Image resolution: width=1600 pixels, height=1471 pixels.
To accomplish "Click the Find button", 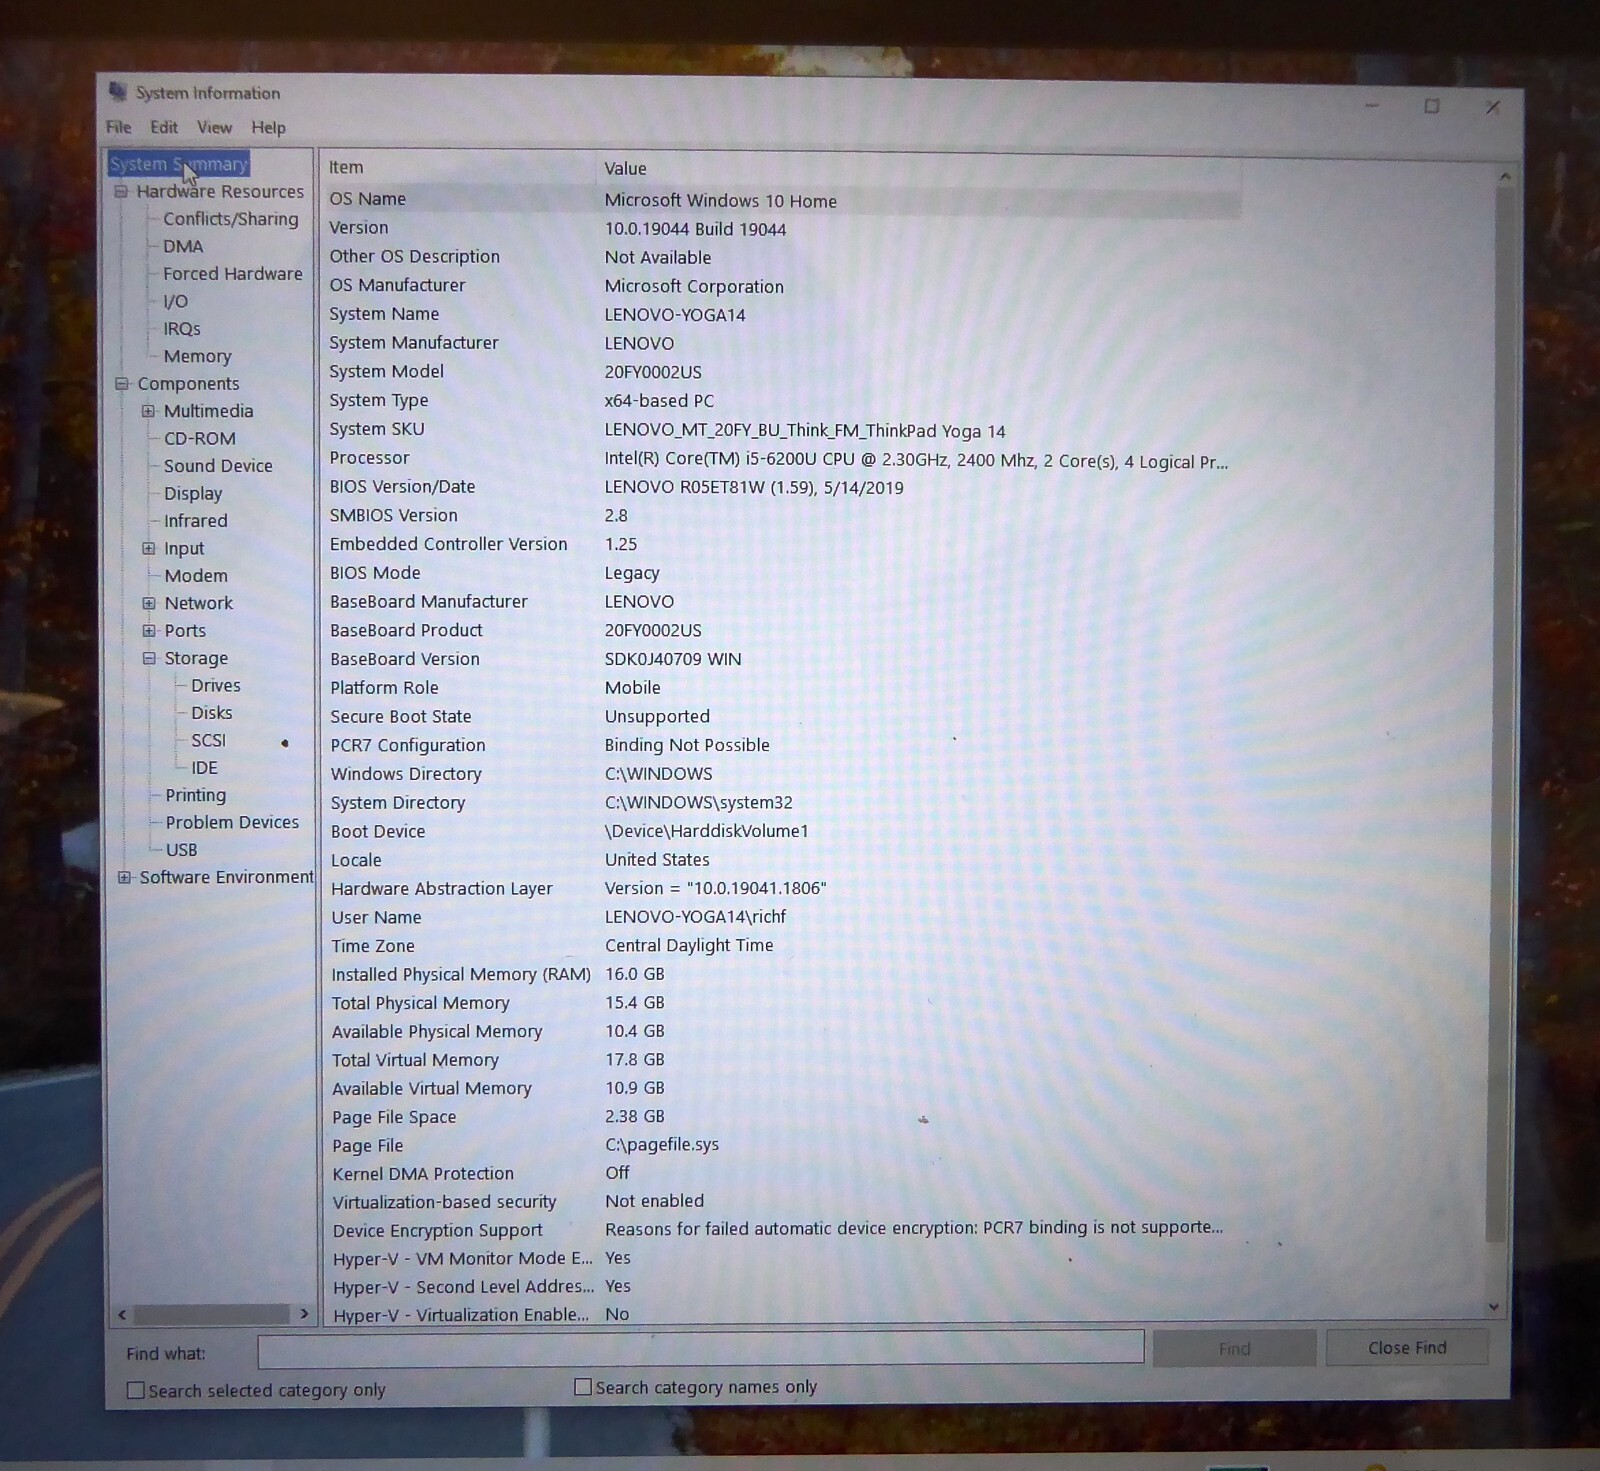I will (1234, 1349).
